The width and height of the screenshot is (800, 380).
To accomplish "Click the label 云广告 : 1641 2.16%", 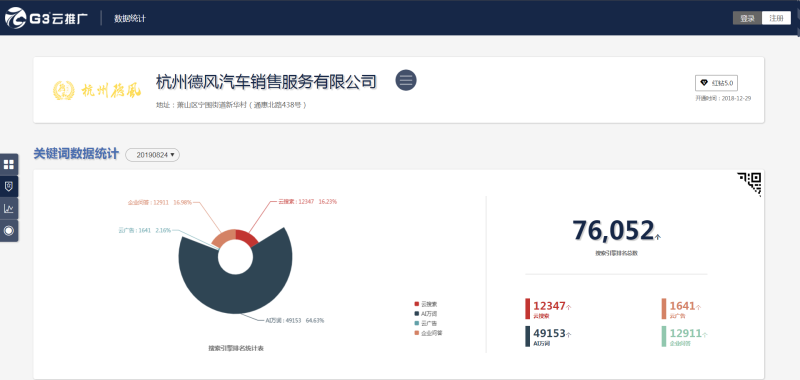I will (145, 230).
